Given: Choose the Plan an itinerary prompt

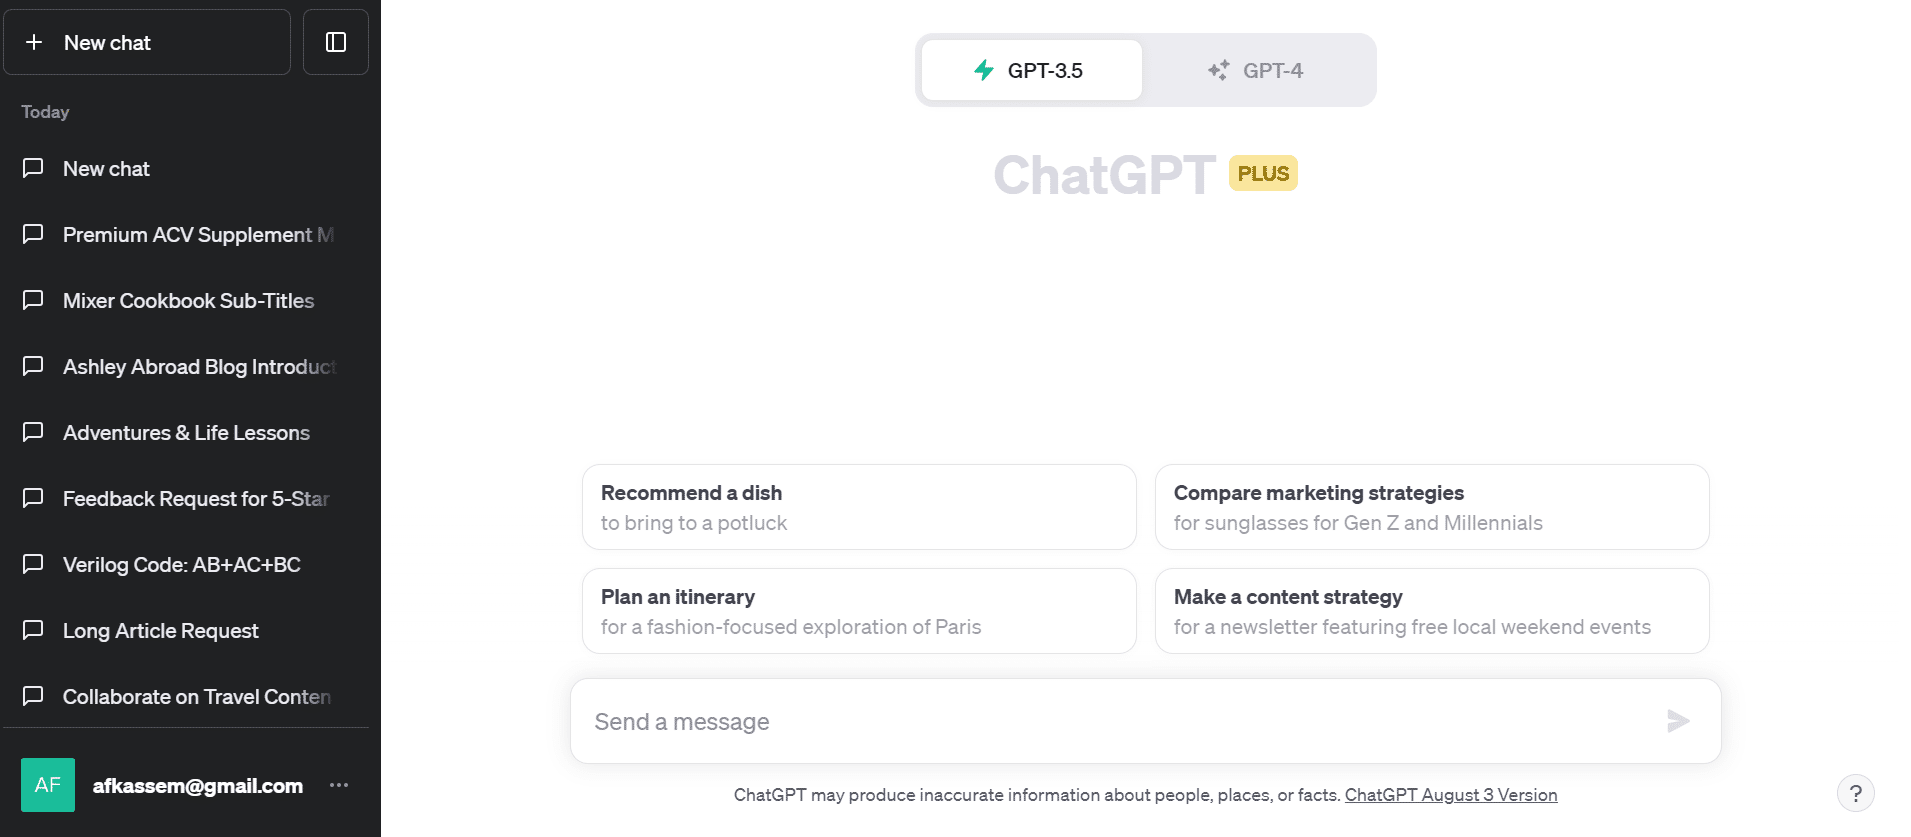Looking at the screenshot, I should [859, 611].
